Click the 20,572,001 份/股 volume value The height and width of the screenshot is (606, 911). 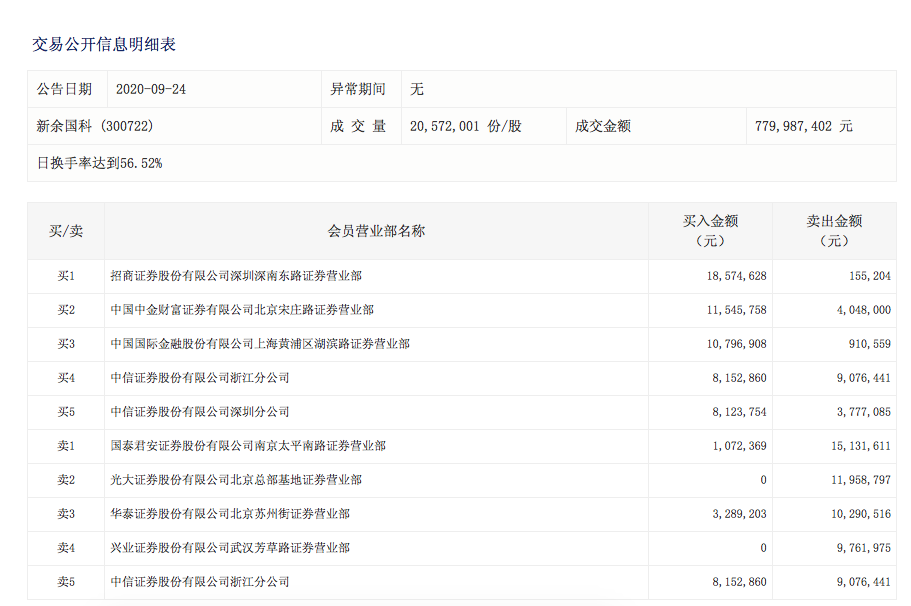pos(466,127)
